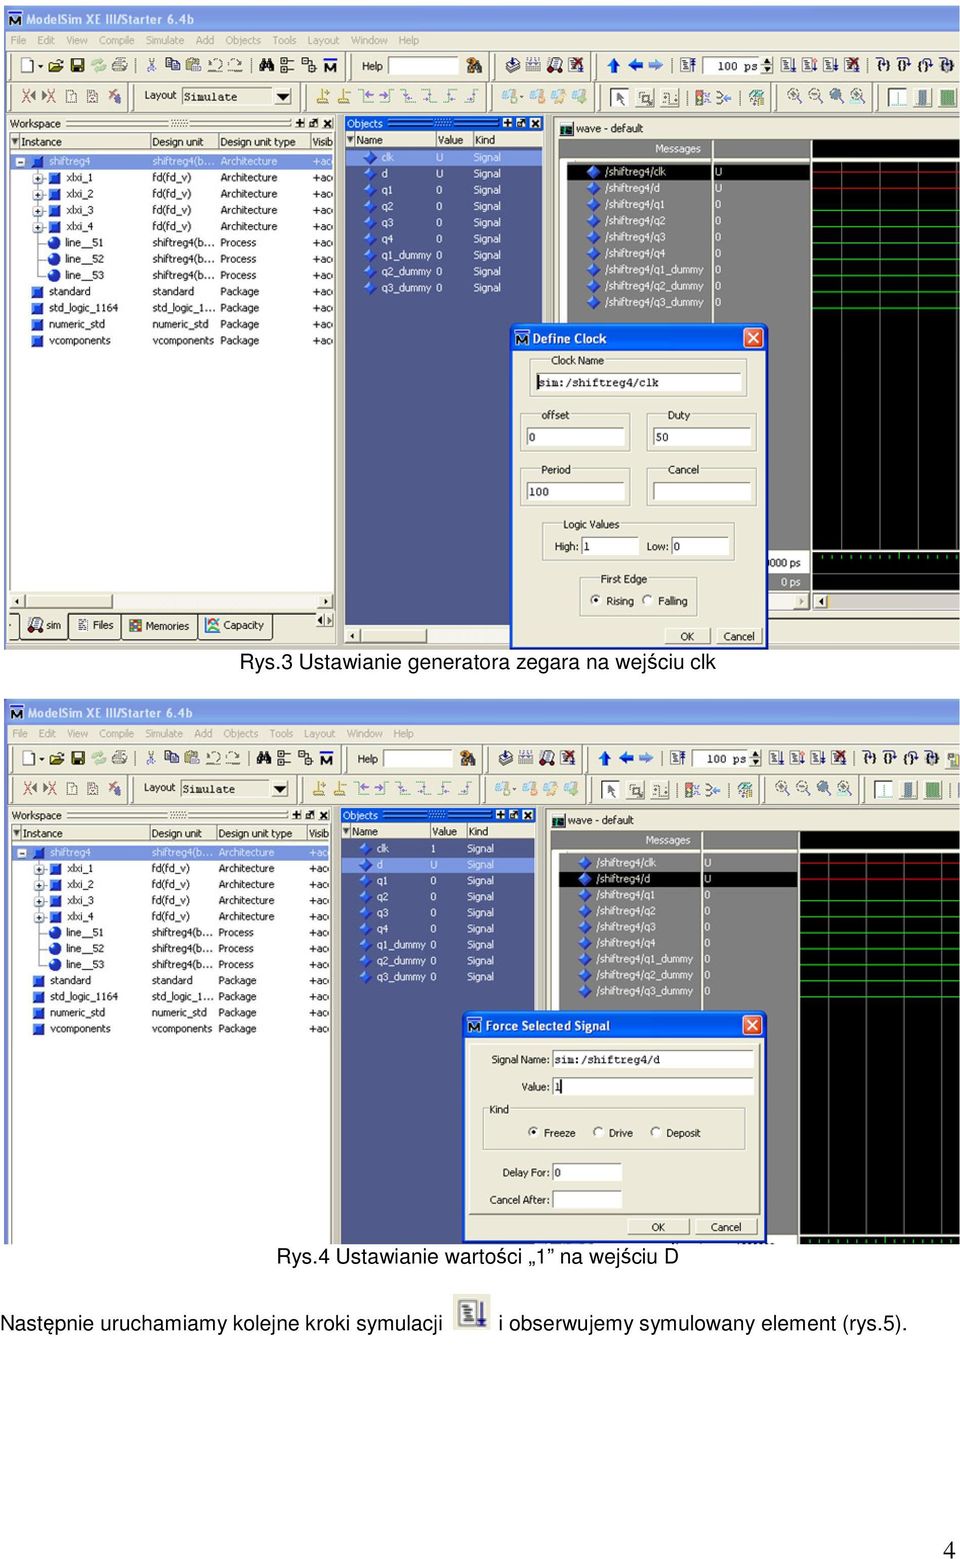Expand xlxi_1 instance in upper Workspace tree
Image resolution: width=960 pixels, height=1559 pixels.
pyautogui.click(x=38, y=178)
